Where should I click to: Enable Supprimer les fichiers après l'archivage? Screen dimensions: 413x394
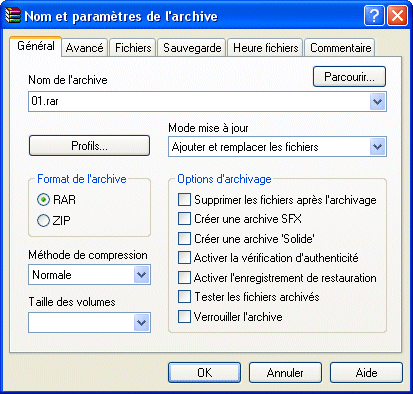pos(184,200)
